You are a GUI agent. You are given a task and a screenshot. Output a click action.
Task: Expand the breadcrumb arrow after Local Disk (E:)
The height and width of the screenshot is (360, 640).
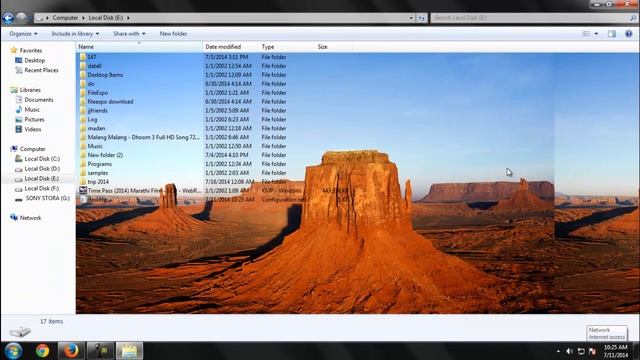(128, 18)
